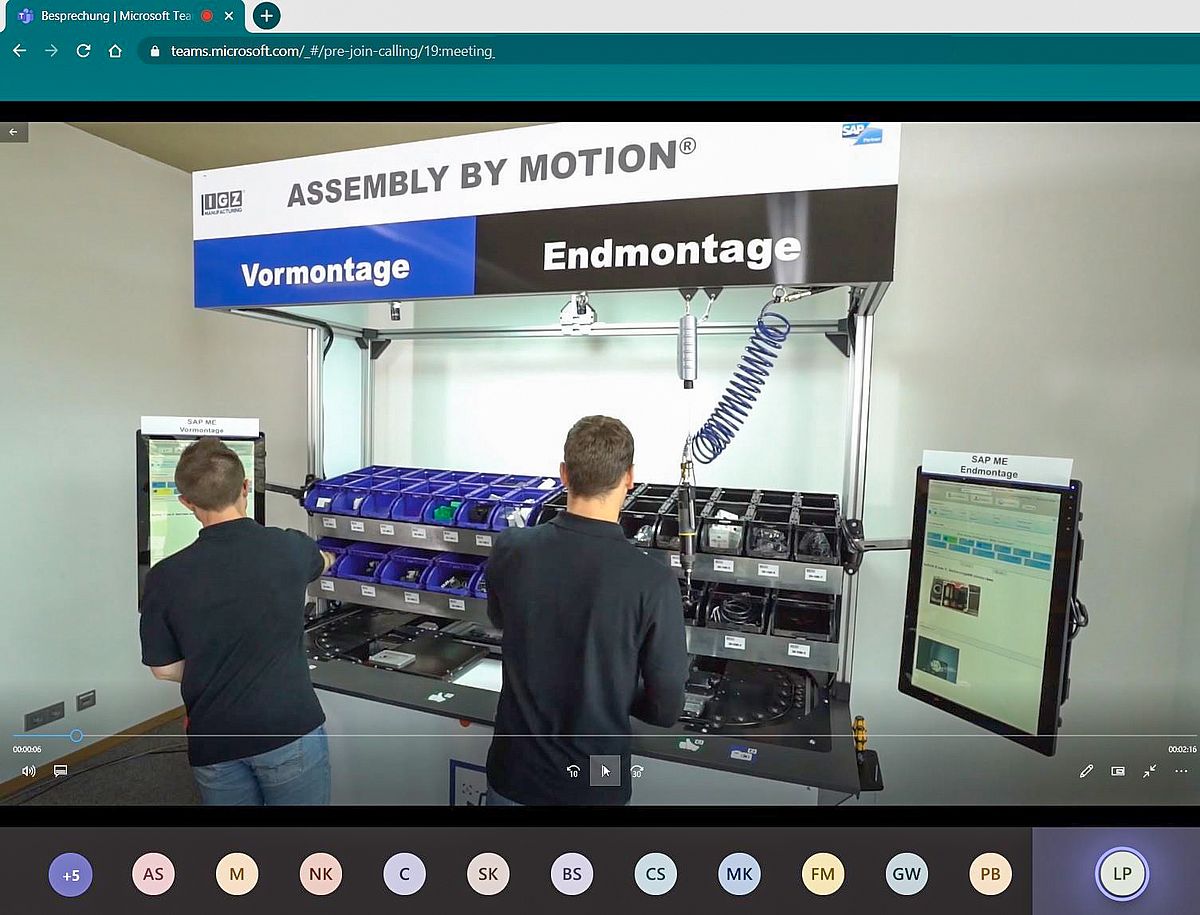Select participant avatar CS
This screenshot has width=1200, height=915.
655,875
